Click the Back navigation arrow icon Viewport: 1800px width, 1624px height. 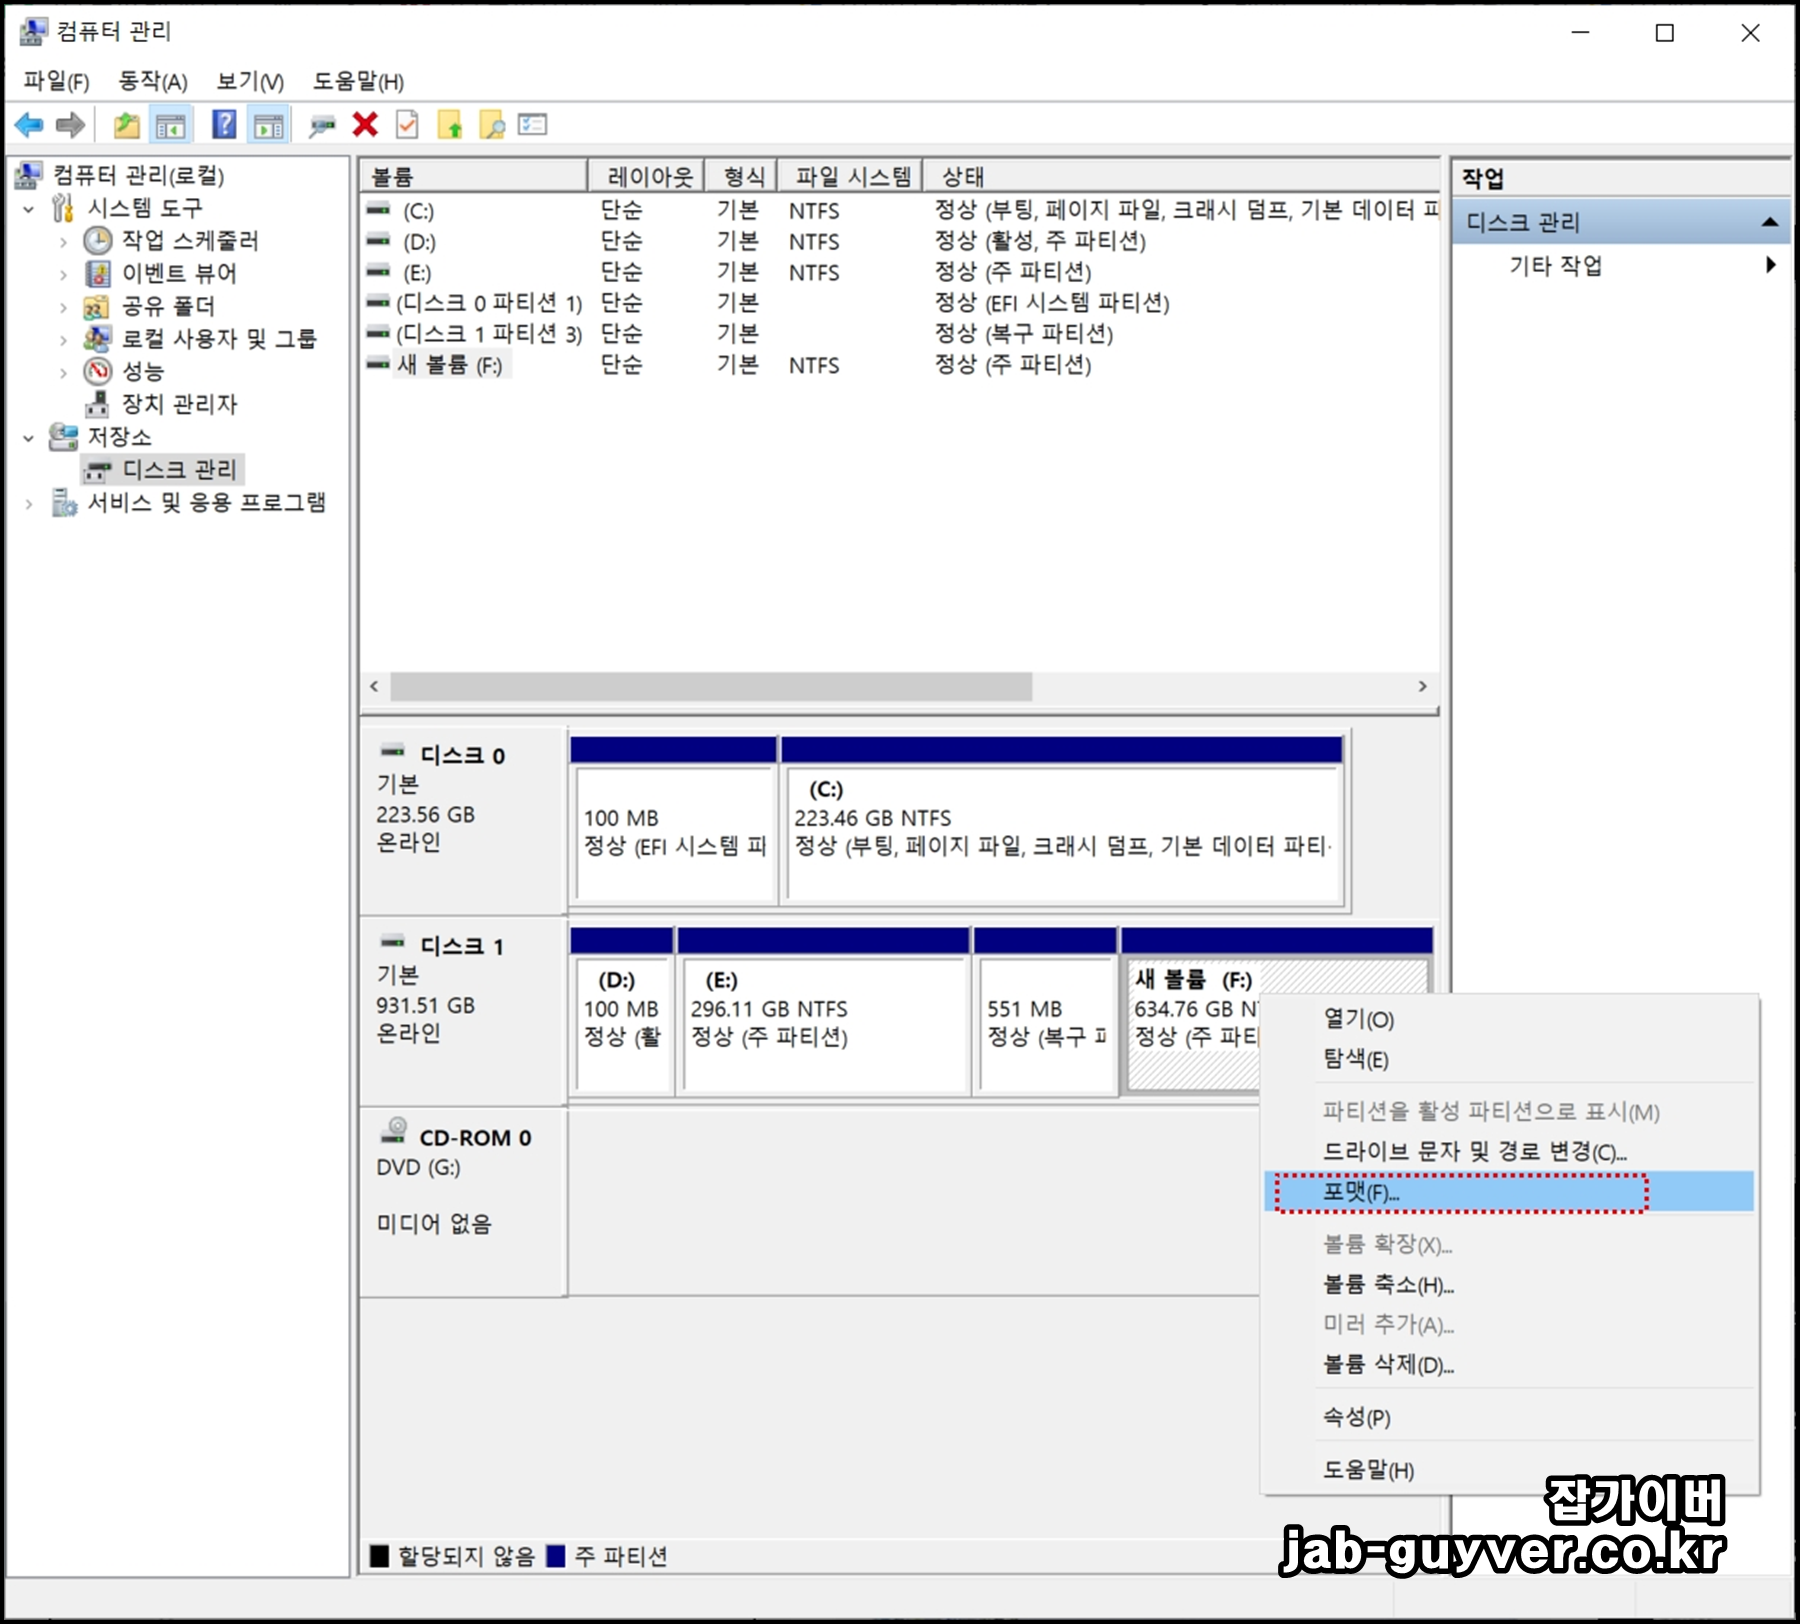(29, 125)
